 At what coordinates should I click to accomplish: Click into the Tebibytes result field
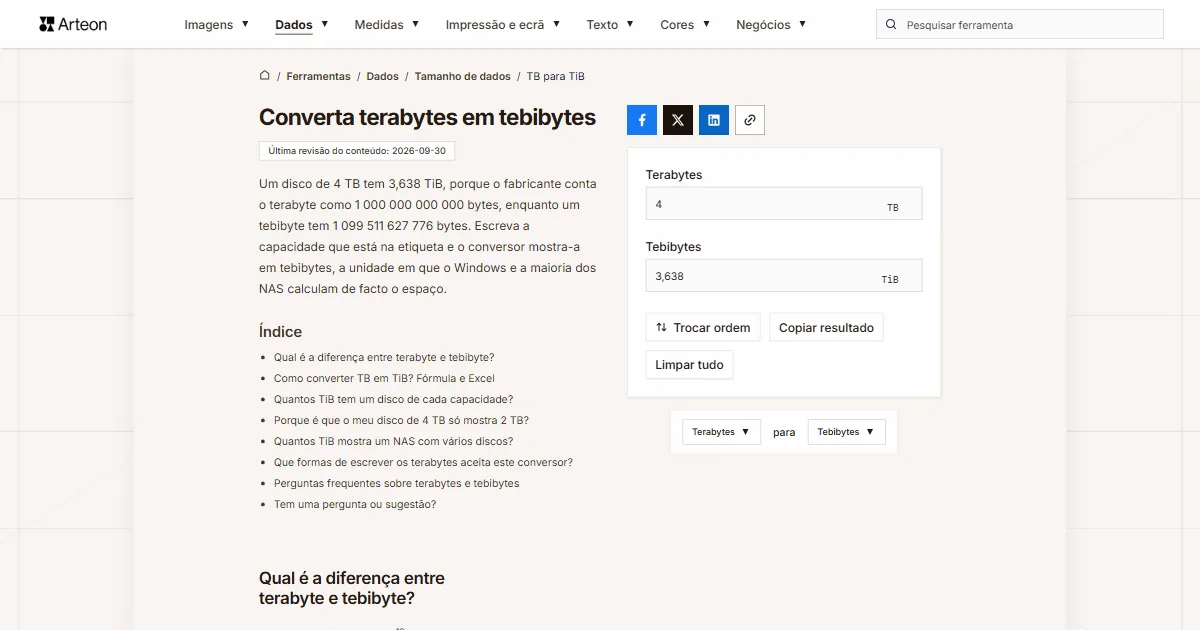click(784, 276)
